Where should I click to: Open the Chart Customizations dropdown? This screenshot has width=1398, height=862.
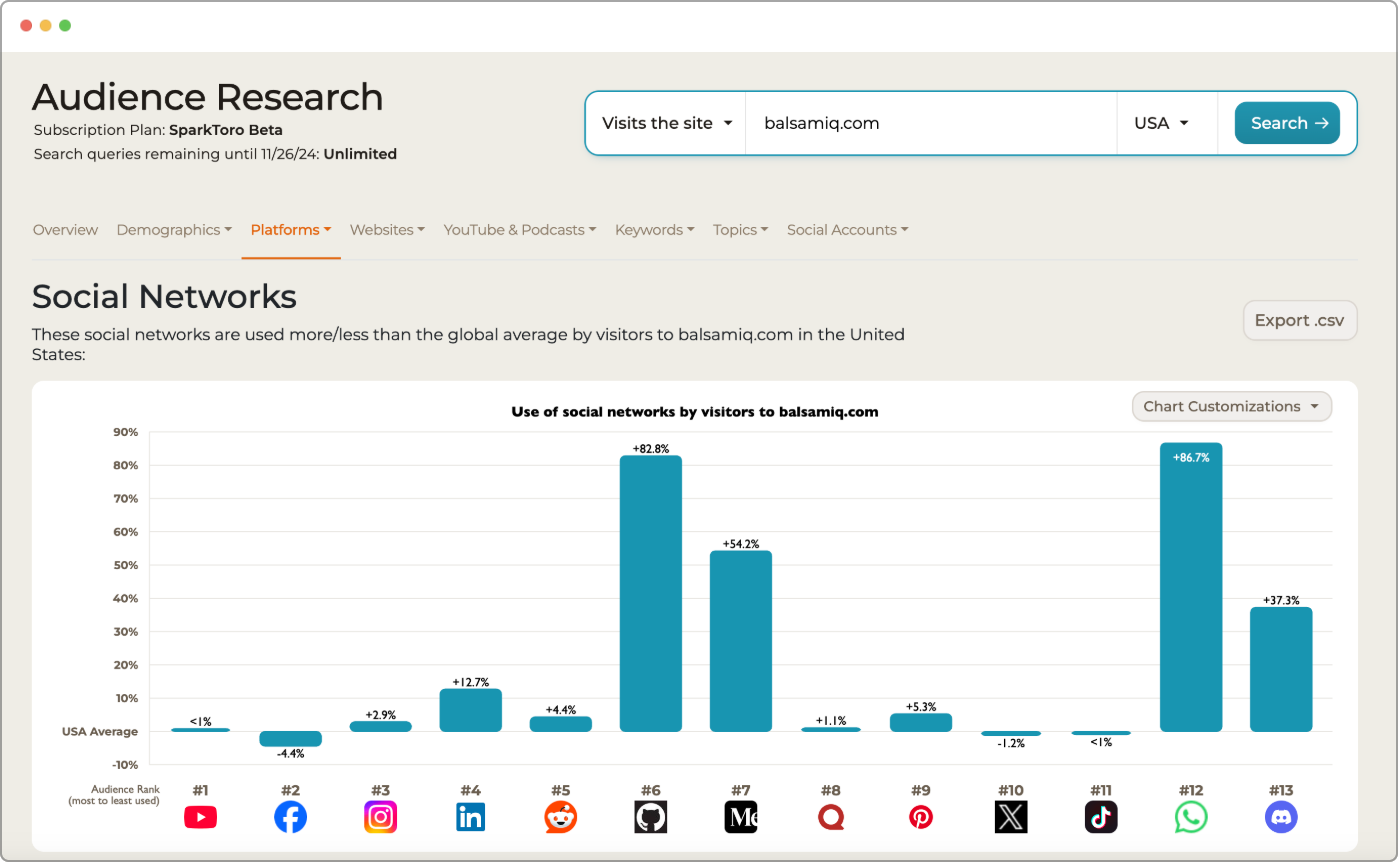pyautogui.click(x=1231, y=406)
